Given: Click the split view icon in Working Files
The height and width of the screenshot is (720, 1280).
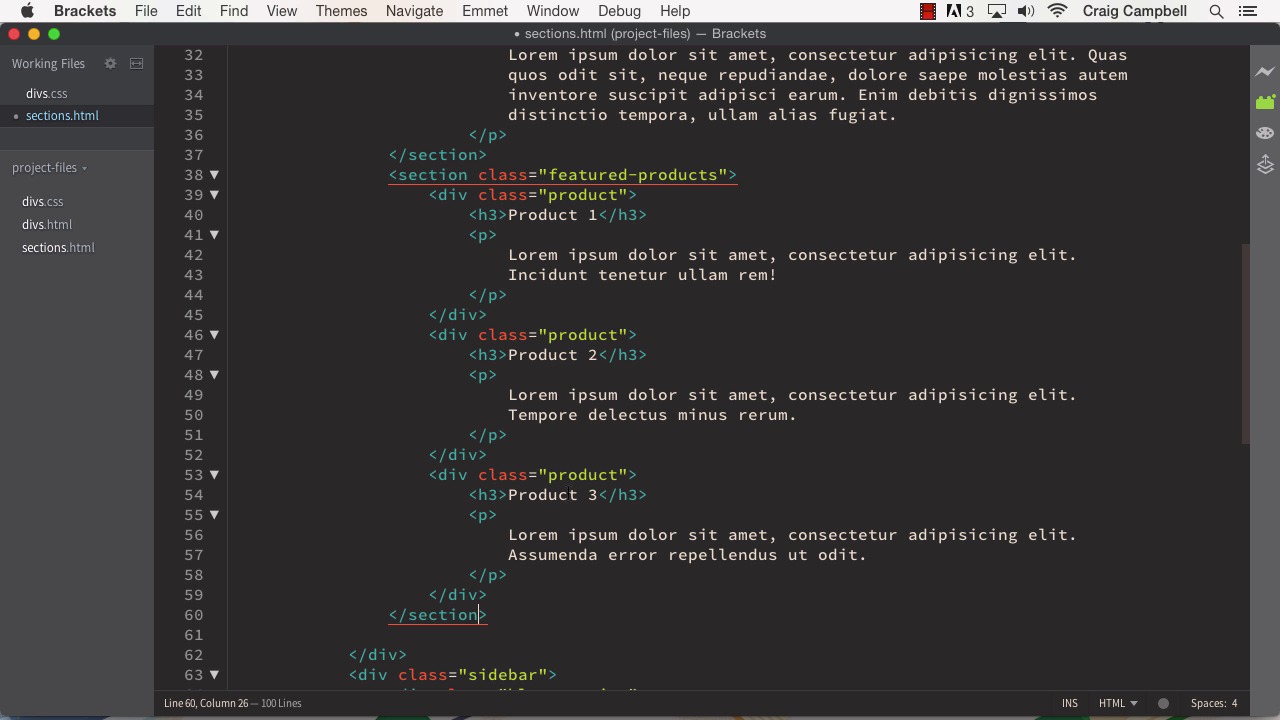Looking at the screenshot, I should click(137, 63).
